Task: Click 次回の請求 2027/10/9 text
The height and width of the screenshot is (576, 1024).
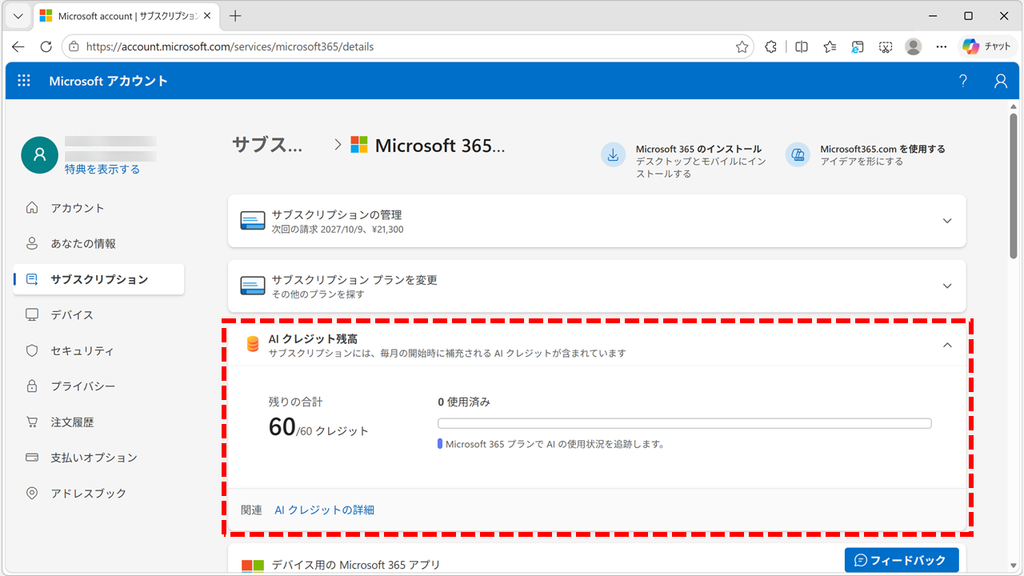Action: click(338, 229)
